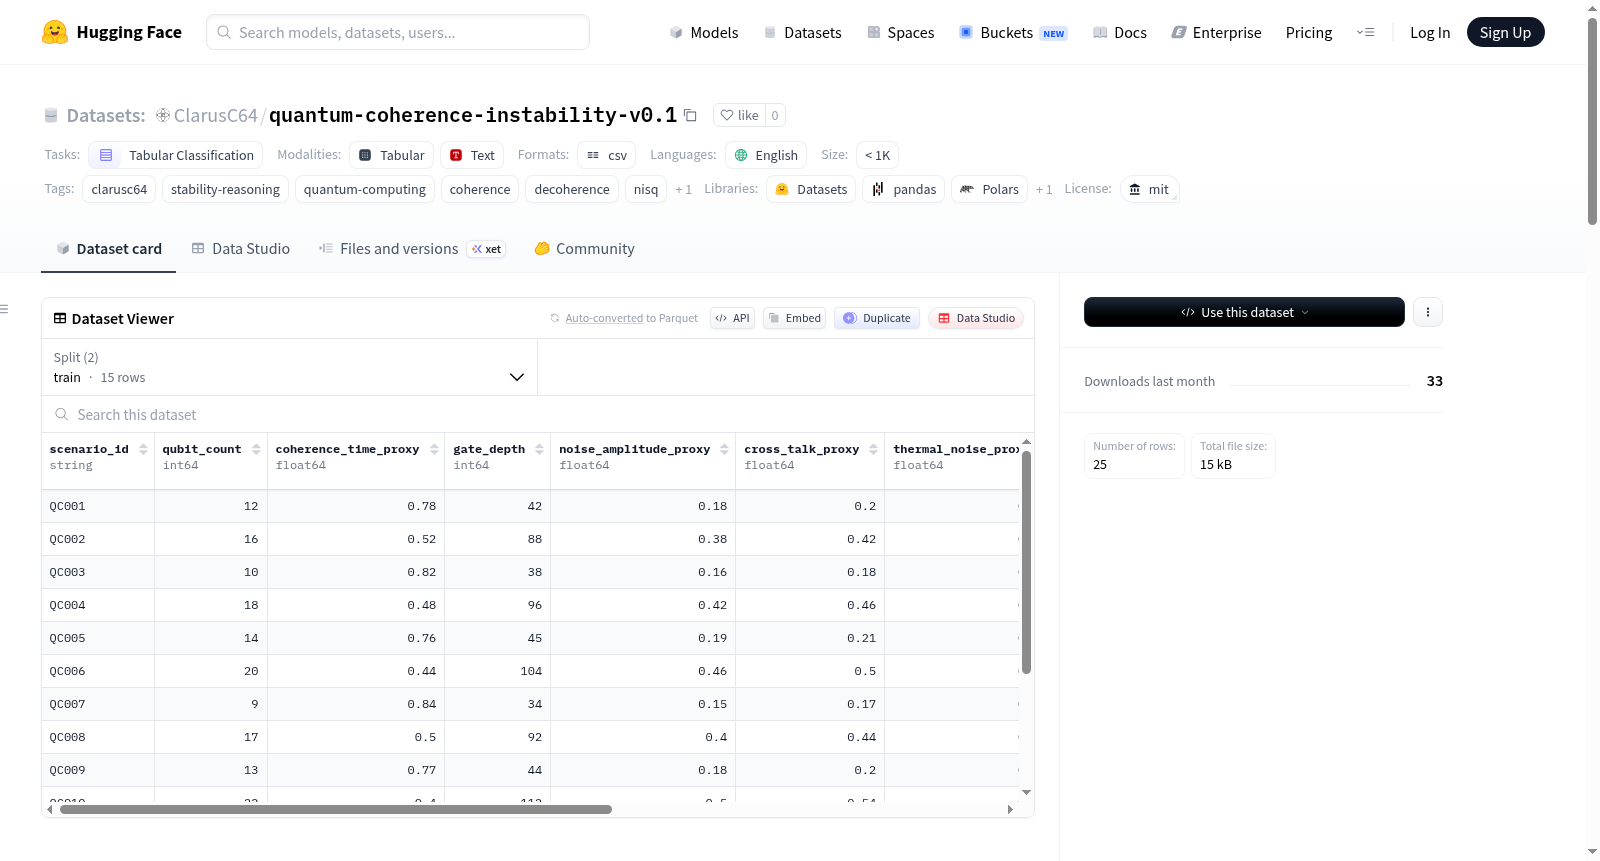Open the API button
Viewport: 1600px width, 861px height.
[x=732, y=318]
